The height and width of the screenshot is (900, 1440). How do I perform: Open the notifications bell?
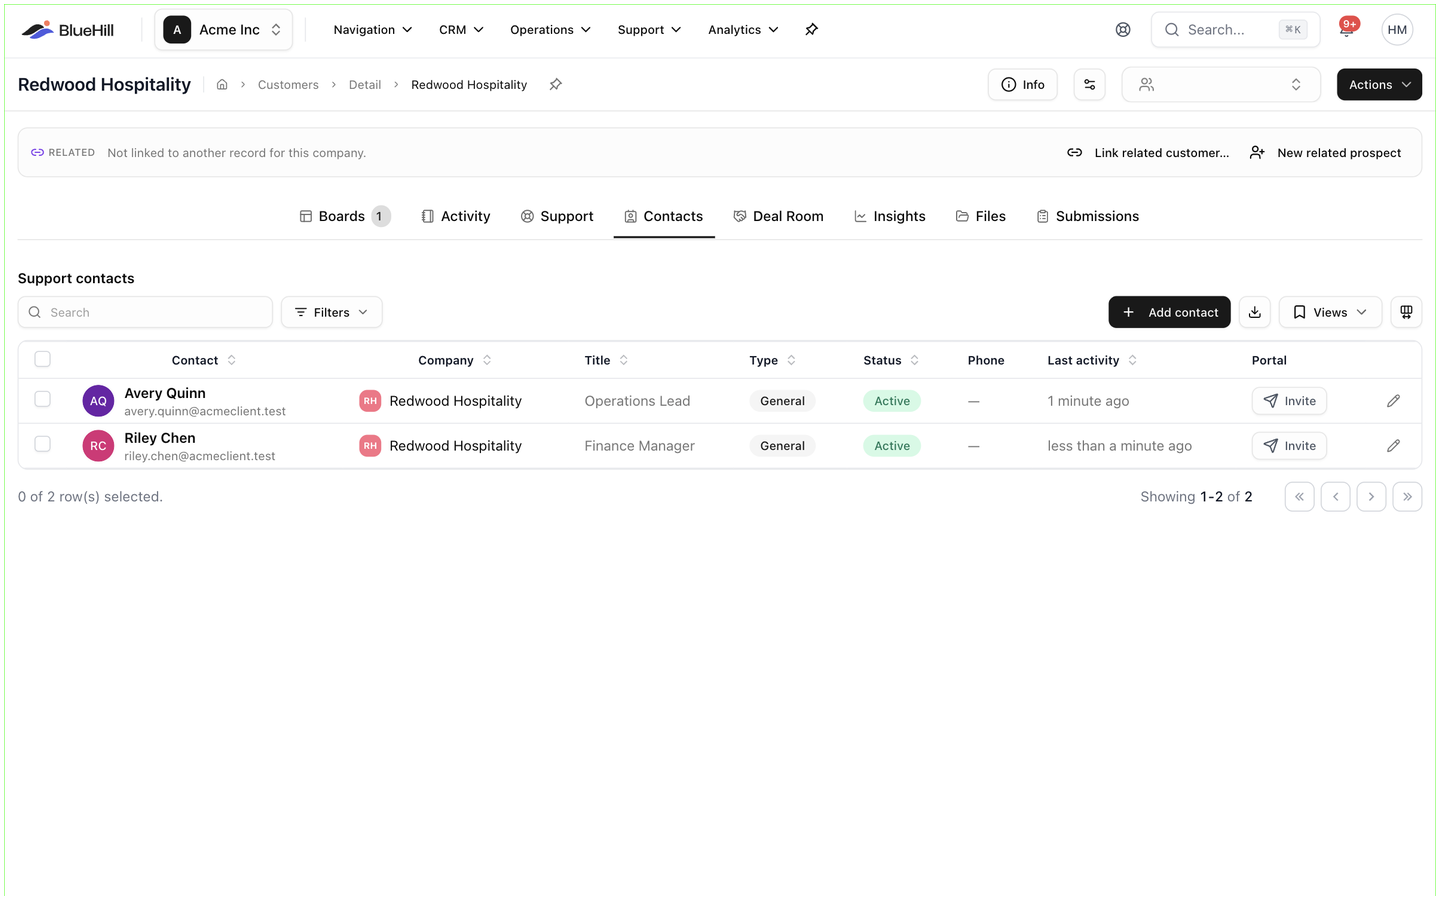[x=1347, y=30]
